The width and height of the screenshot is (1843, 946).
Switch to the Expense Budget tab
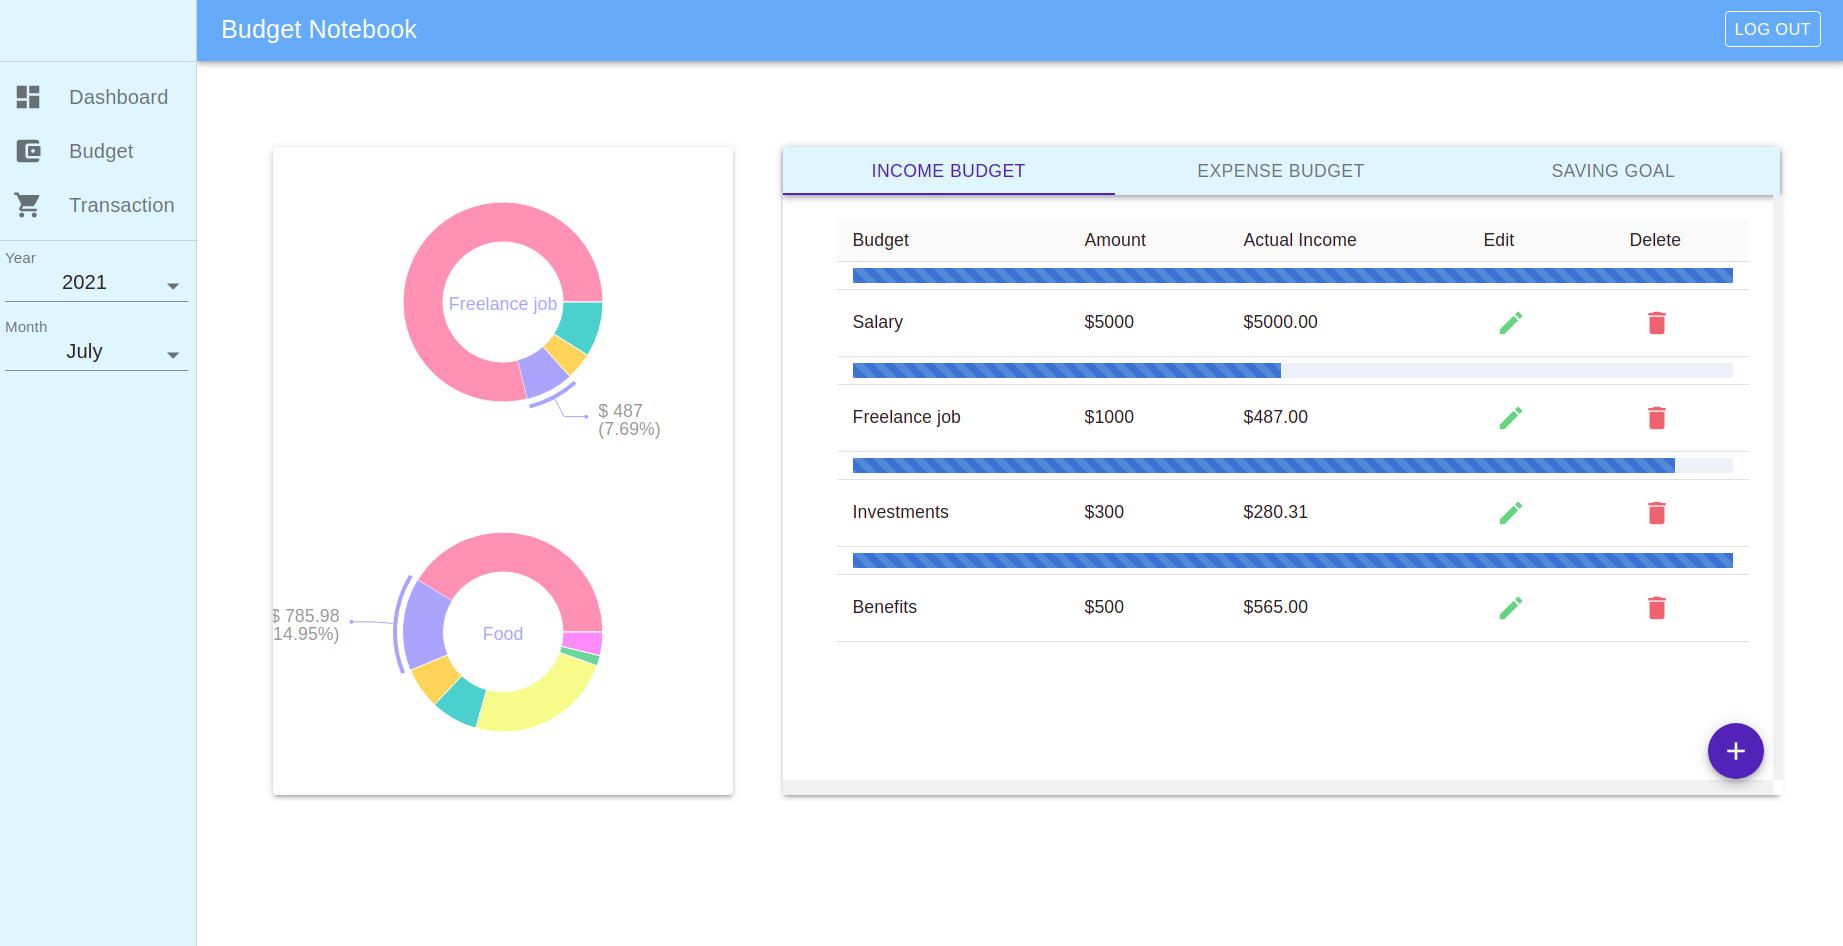click(1280, 171)
